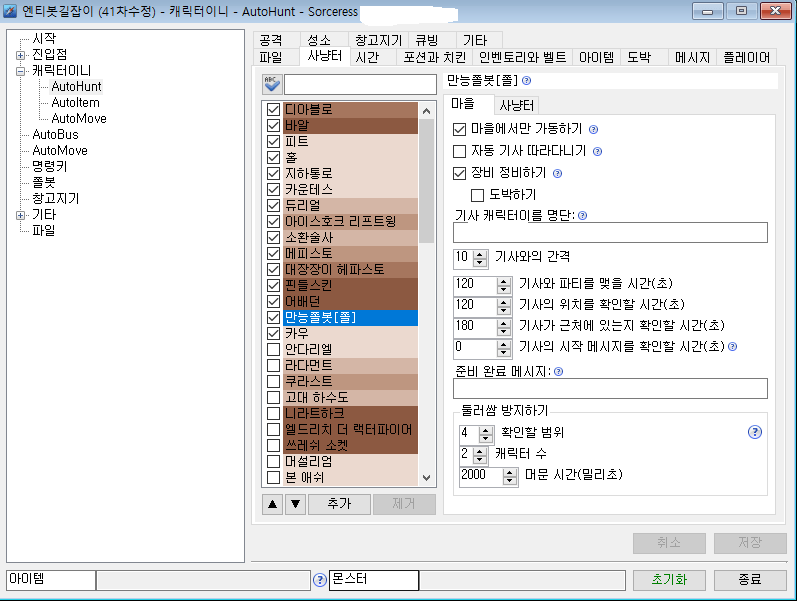Click hunting list scroll up arrow
797x601 pixels.
tap(426, 110)
